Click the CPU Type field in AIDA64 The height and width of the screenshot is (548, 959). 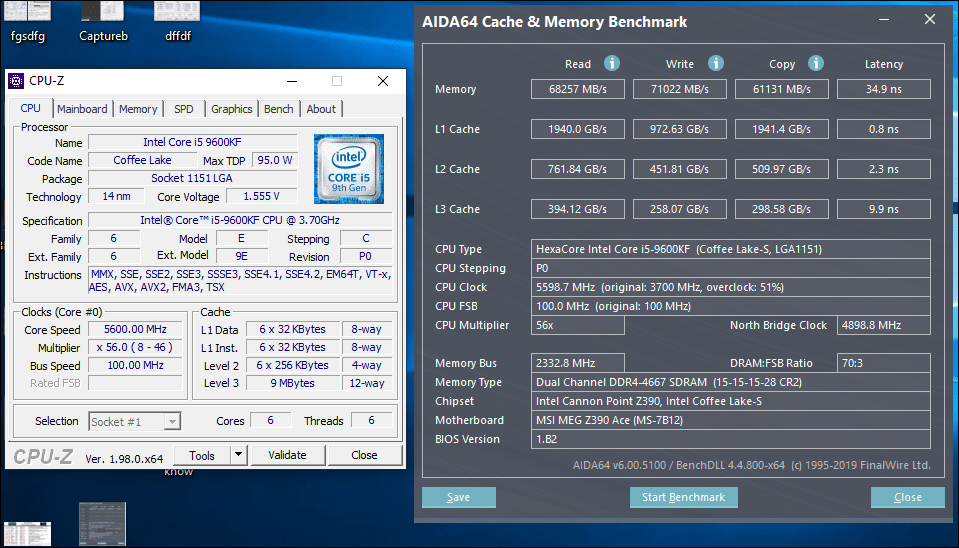click(731, 249)
